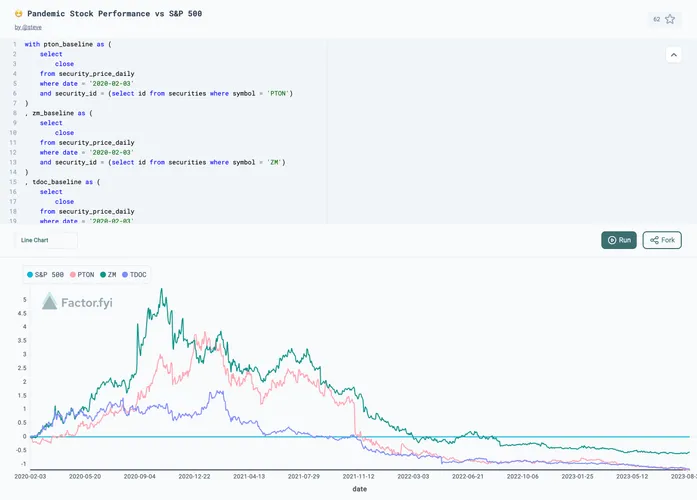Hide the ZM series via legend
This screenshot has width=697, height=500.
tap(112, 274)
